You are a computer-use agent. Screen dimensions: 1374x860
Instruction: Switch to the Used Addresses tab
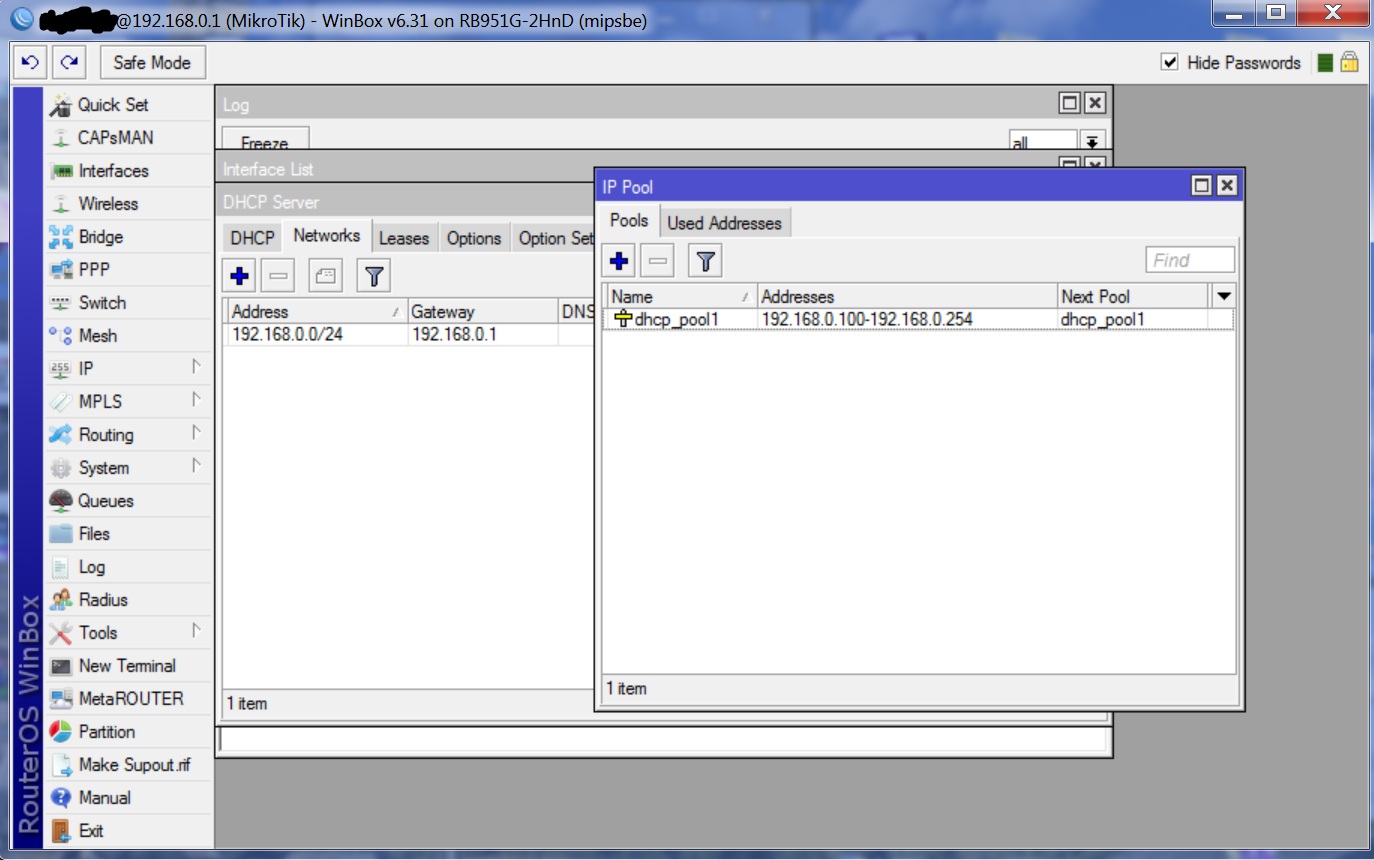pyautogui.click(x=724, y=223)
